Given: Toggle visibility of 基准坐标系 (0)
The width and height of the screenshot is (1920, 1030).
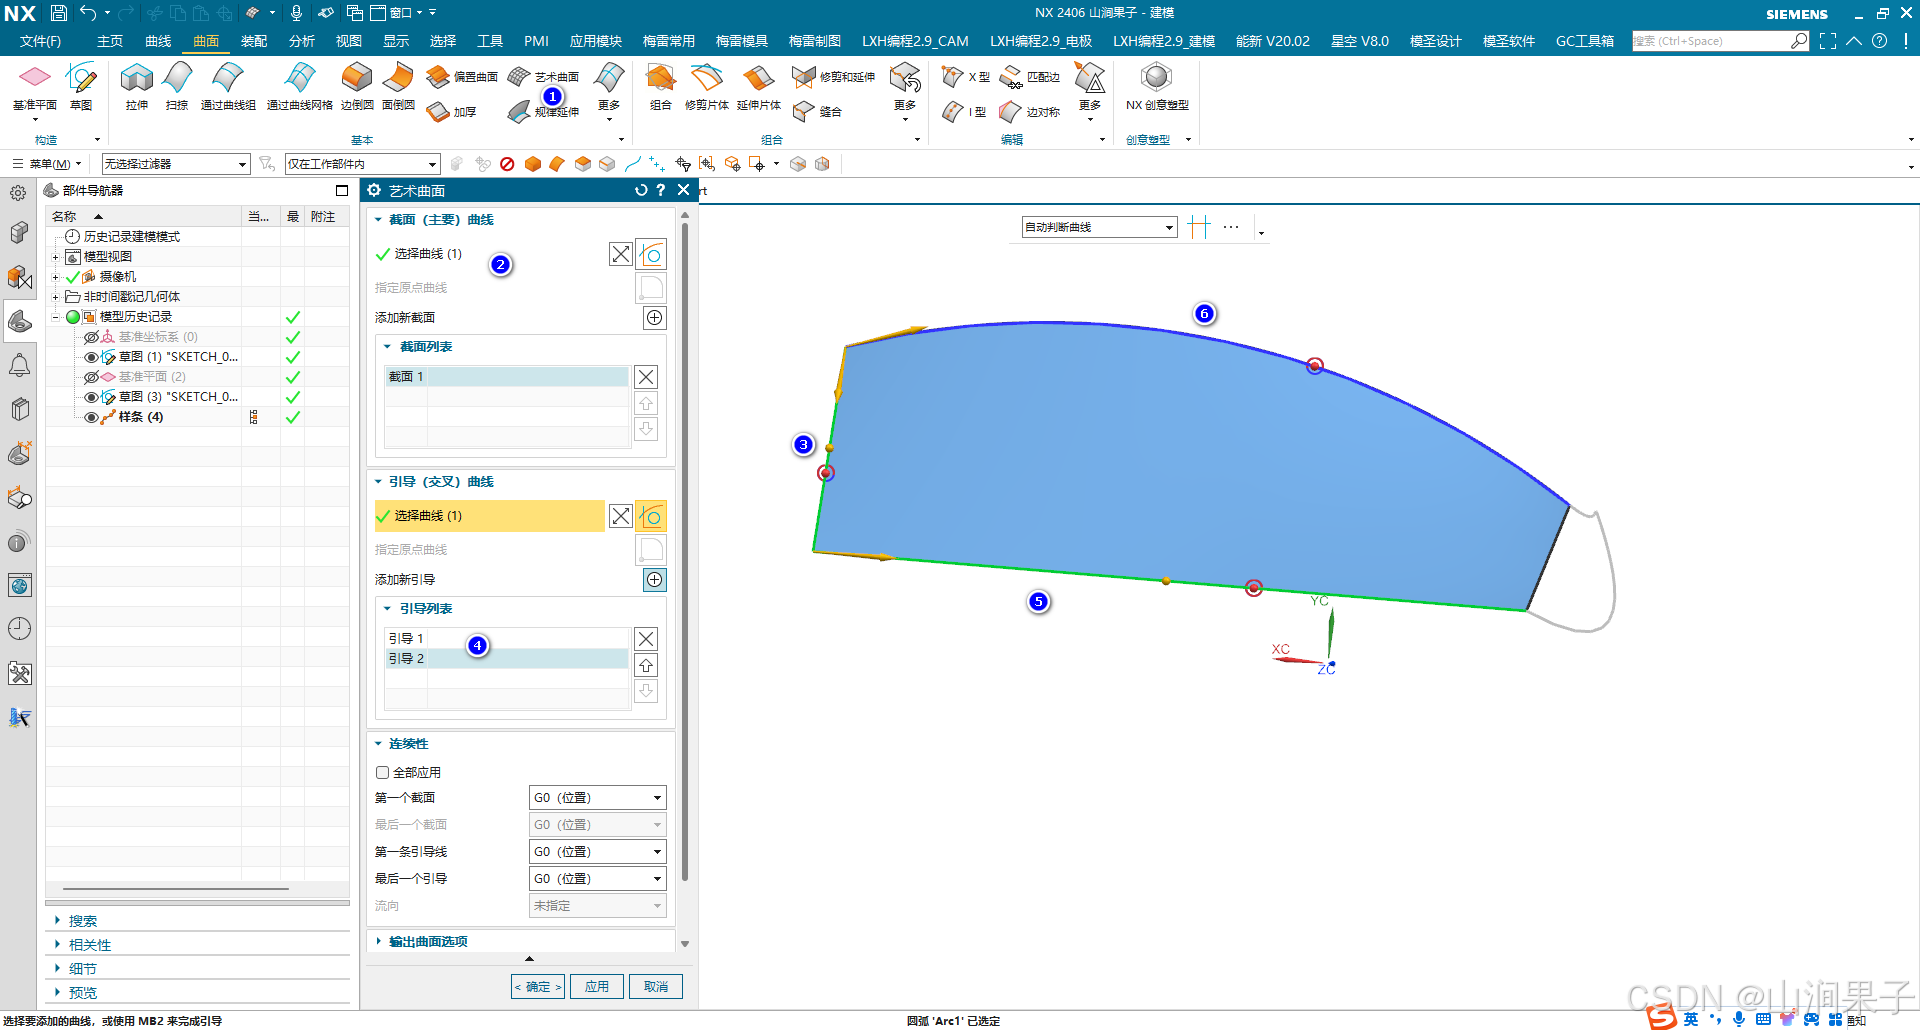Looking at the screenshot, I should pyautogui.click(x=91, y=337).
